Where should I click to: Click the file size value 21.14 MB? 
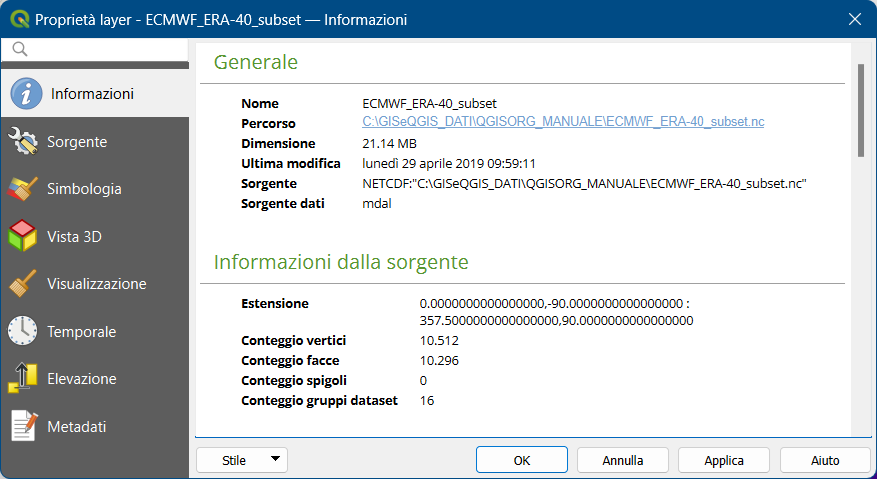[x=389, y=144]
